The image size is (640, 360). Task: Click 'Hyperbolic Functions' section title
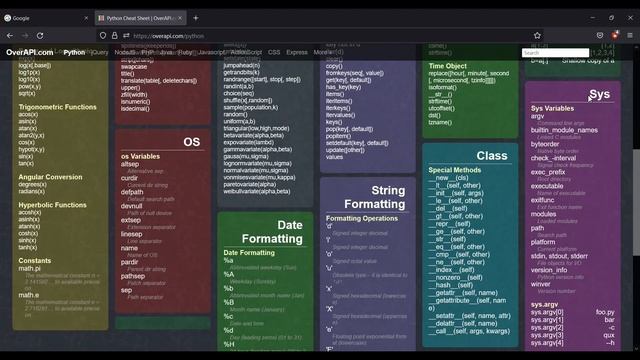(x=52, y=205)
